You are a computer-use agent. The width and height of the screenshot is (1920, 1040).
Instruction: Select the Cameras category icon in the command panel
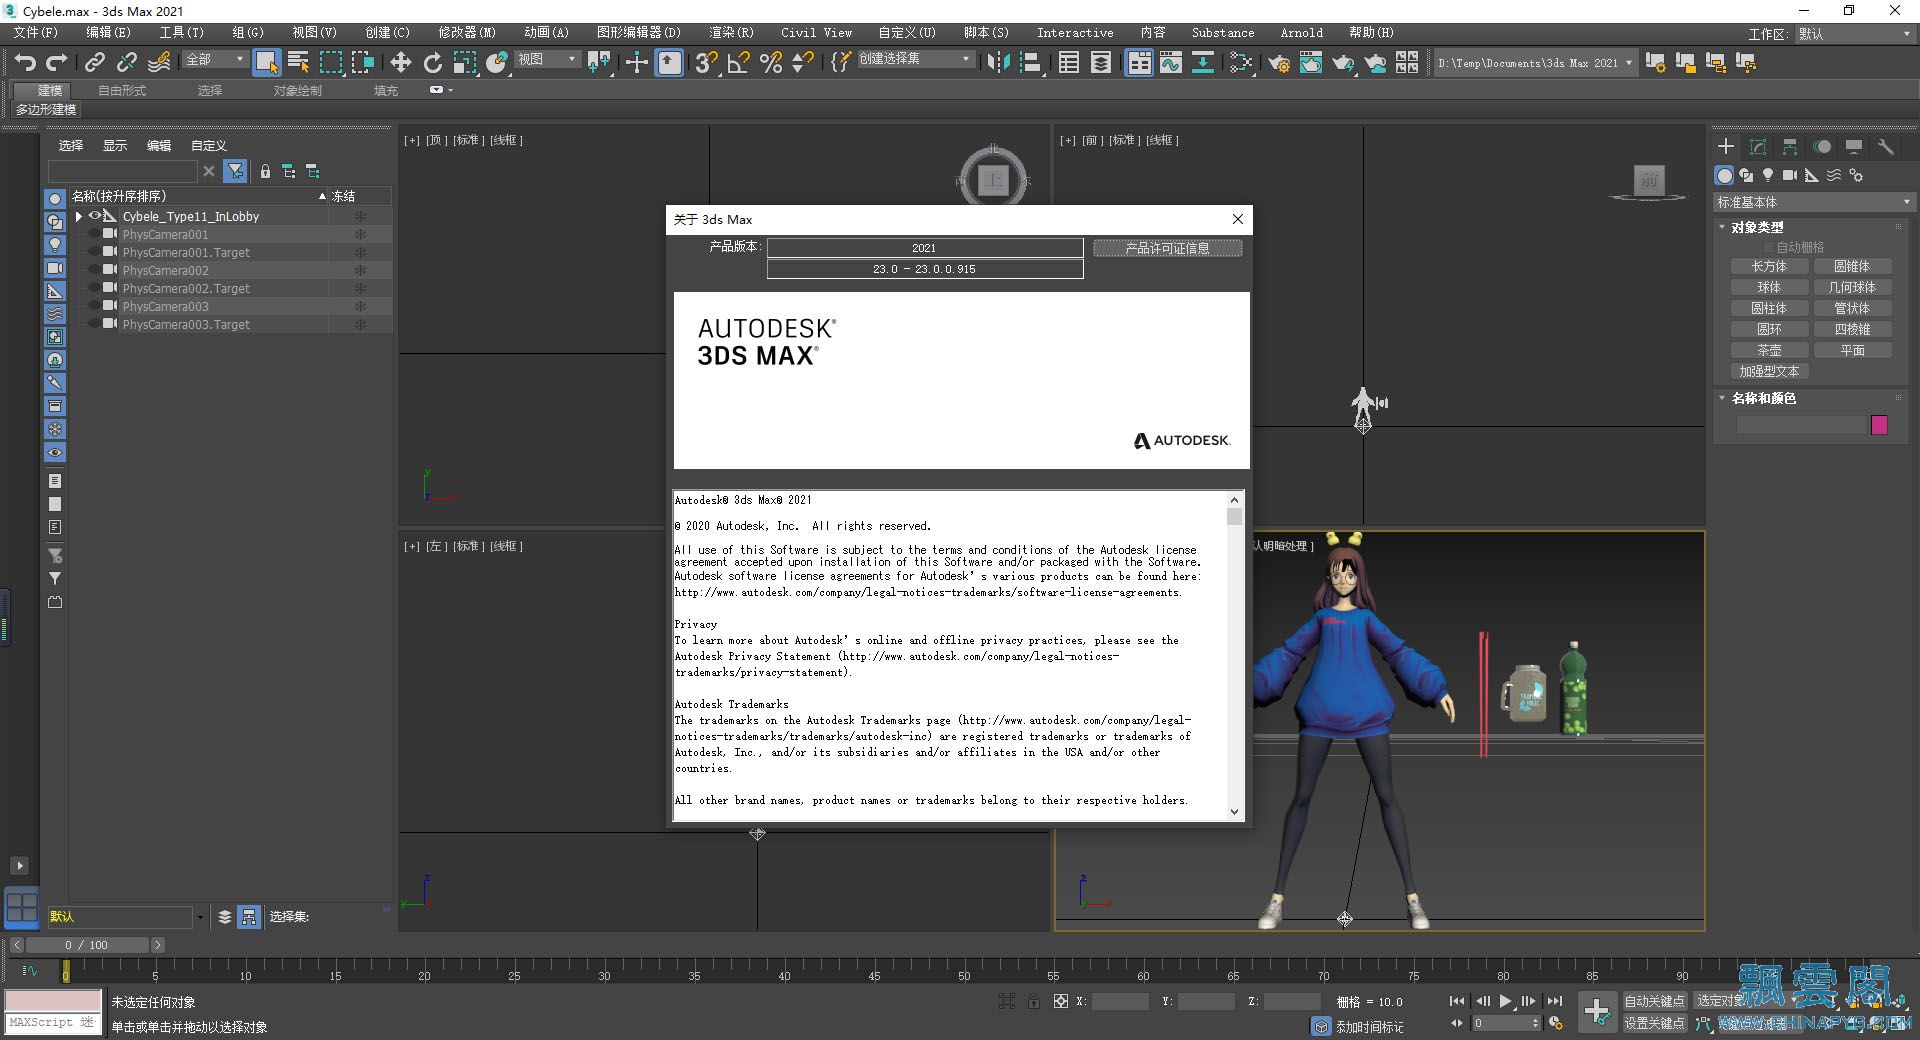[1790, 175]
